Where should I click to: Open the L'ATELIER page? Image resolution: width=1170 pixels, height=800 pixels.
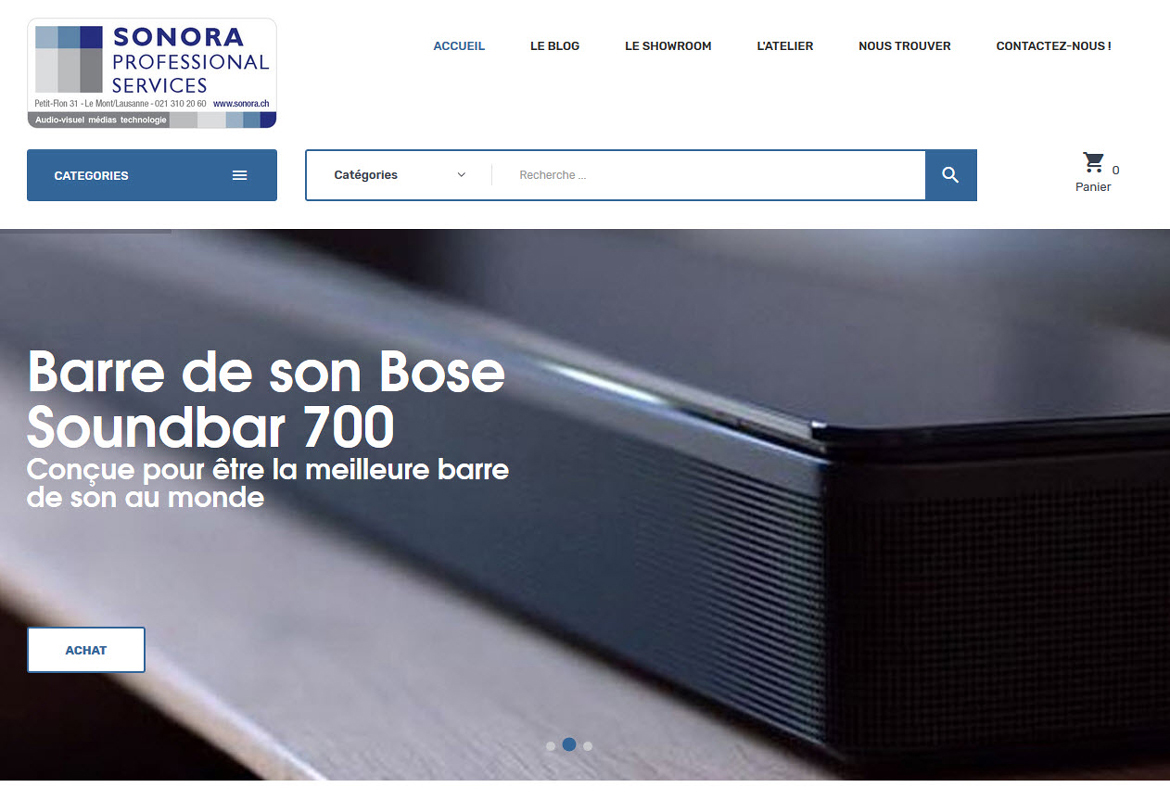tap(785, 46)
